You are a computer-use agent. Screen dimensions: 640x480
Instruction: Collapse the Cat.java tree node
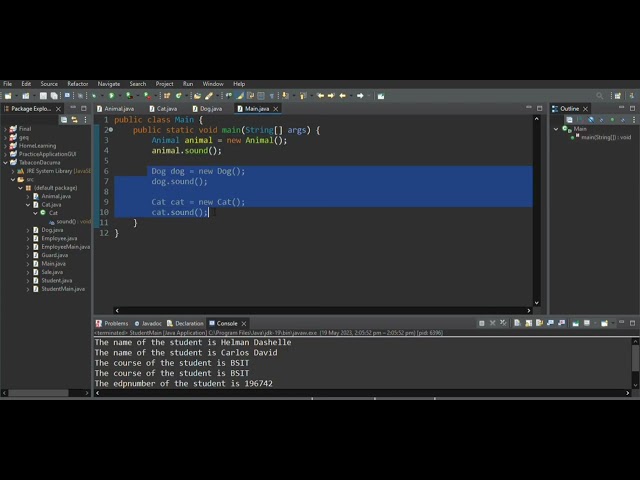pyautogui.click(x=28, y=204)
